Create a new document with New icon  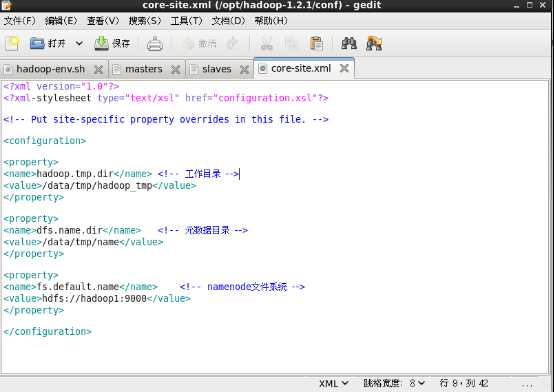tap(12, 44)
